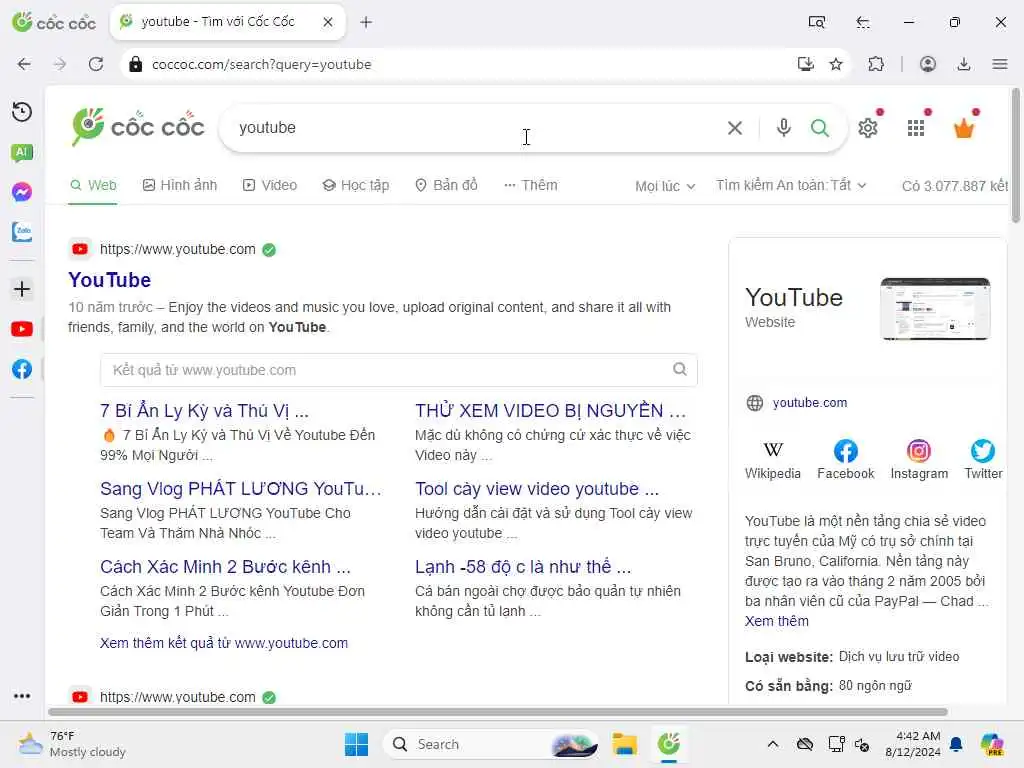This screenshot has height=768, width=1024.
Task: Open Instagram link in YouTube panel
Action: tap(919, 460)
